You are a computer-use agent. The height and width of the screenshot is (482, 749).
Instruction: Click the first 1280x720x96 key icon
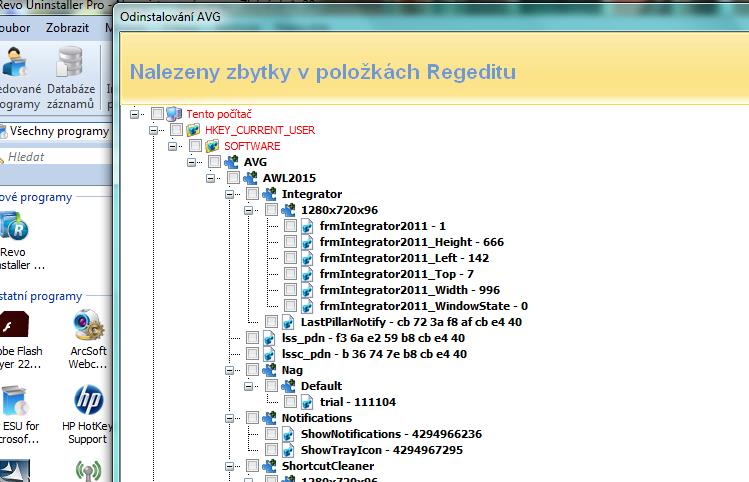288,210
